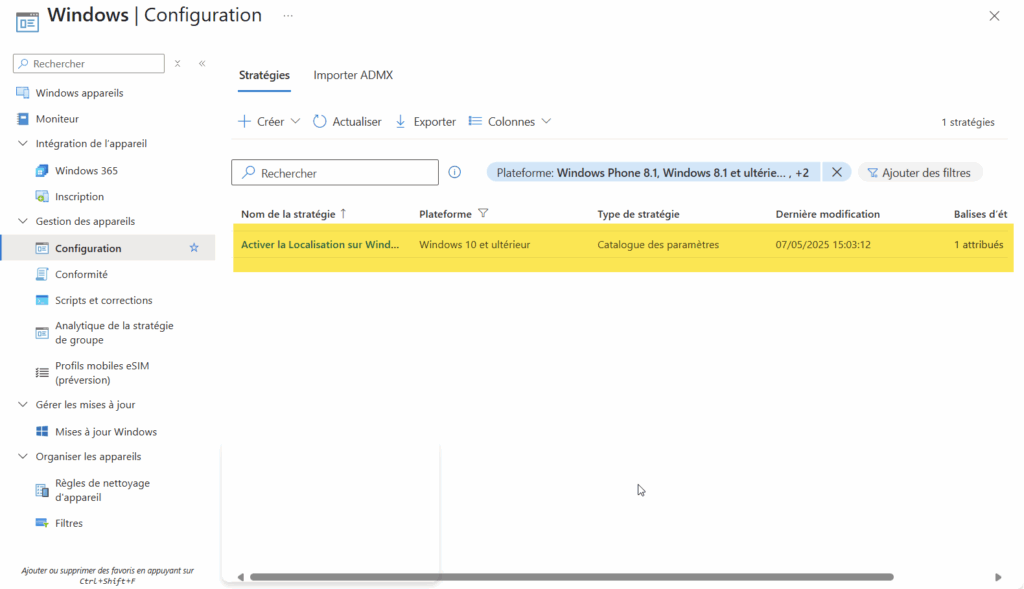Open the Colonnes dropdown
The image size is (1024, 589).
[510, 121]
